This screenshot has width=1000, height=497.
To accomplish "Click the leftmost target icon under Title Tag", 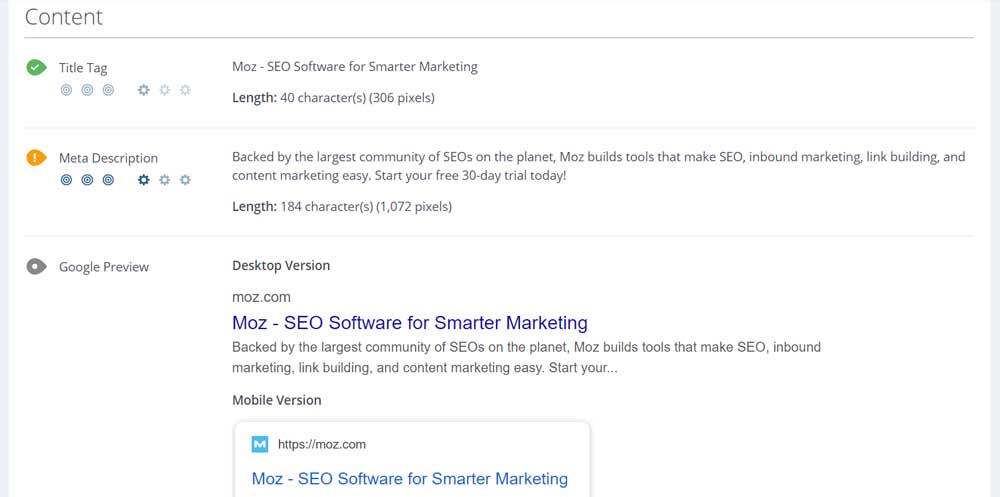I will (66, 90).
